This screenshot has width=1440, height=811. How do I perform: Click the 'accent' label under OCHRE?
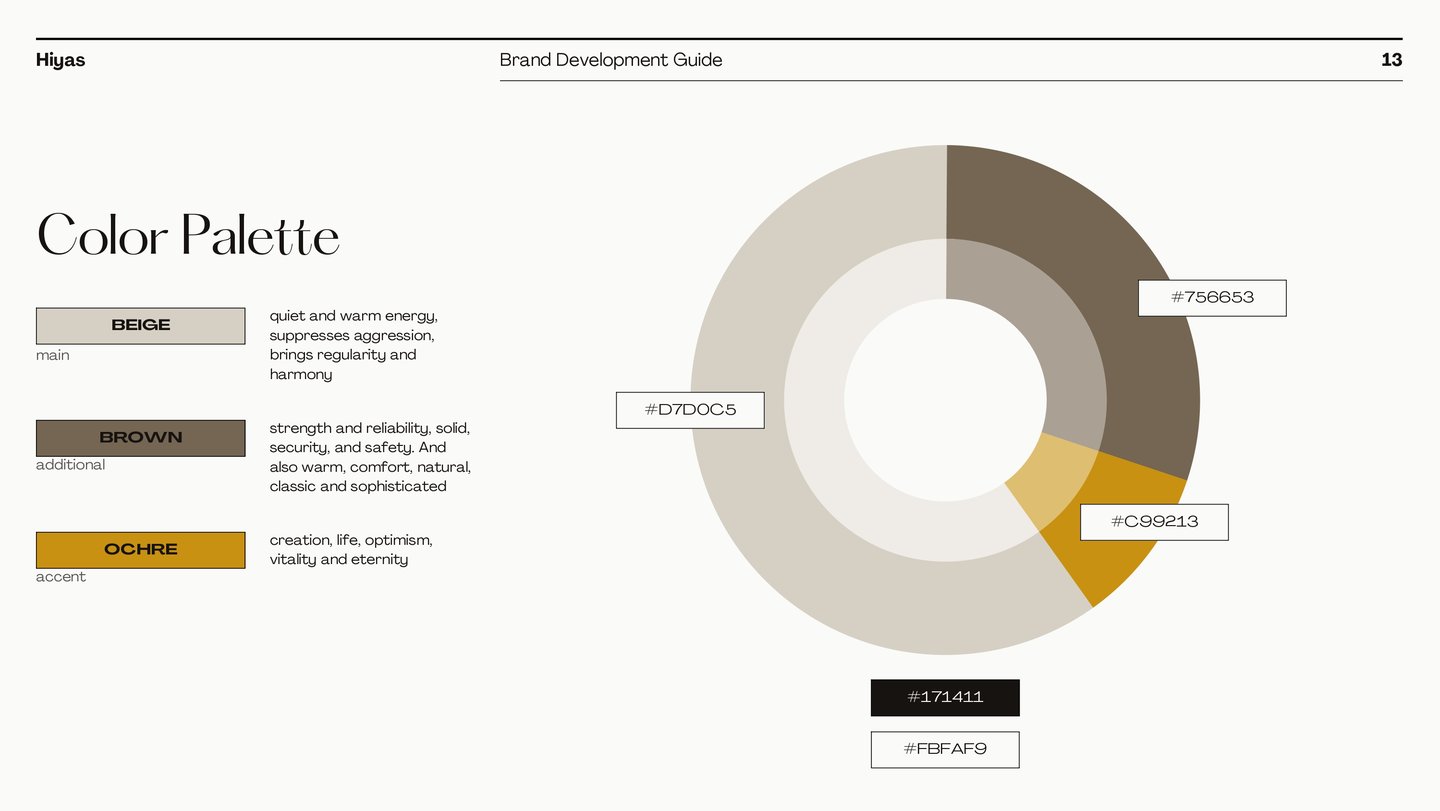(61, 577)
